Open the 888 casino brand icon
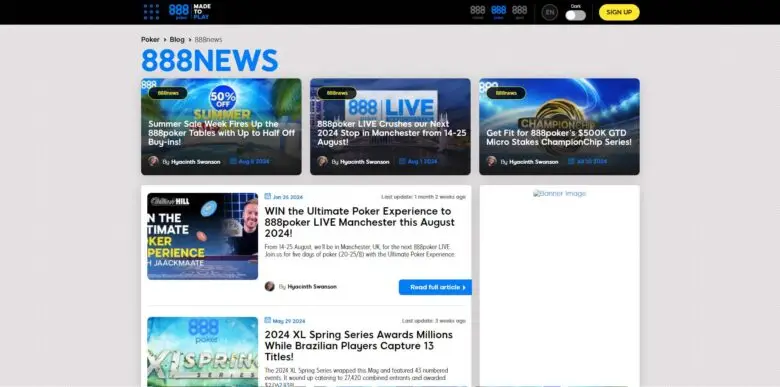Viewport: 780px width, 387px height. [x=478, y=12]
